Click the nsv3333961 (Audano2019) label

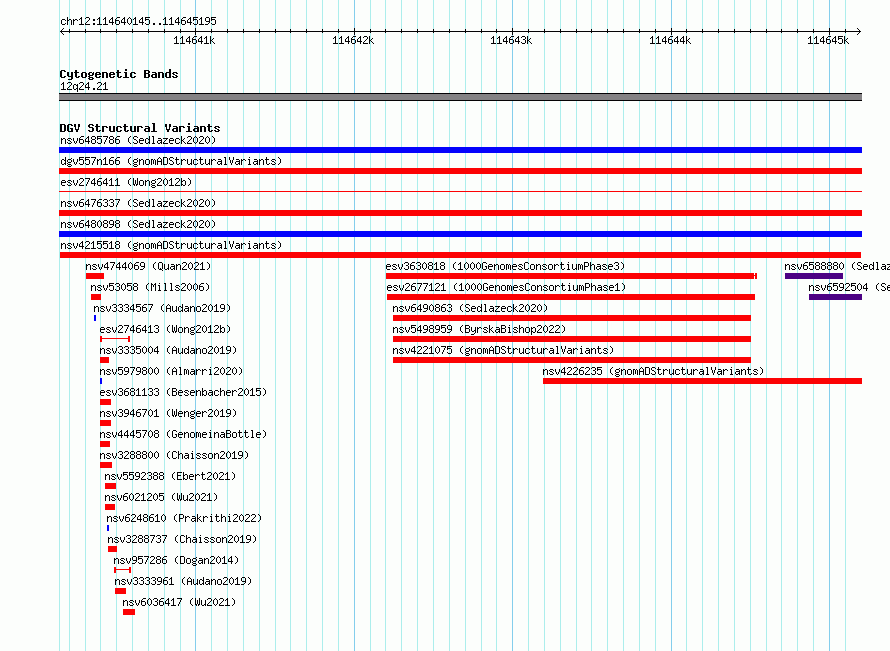pos(183,581)
